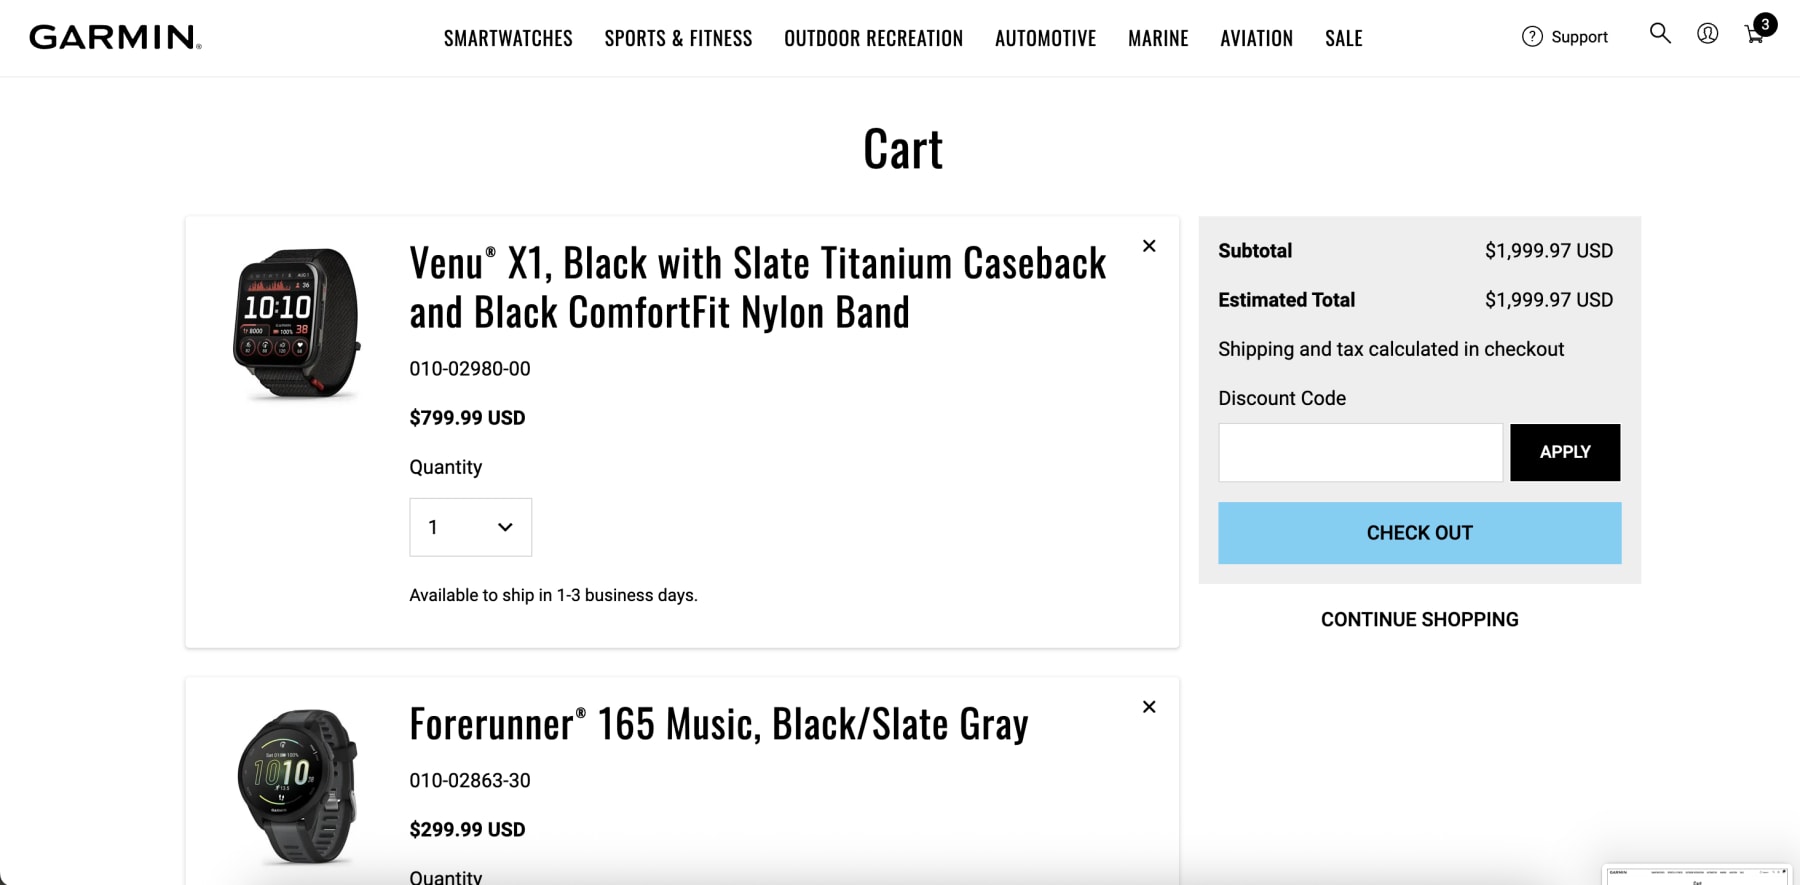The width and height of the screenshot is (1800, 885).
Task: Remove Venu X1 from cart
Action: tap(1149, 246)
